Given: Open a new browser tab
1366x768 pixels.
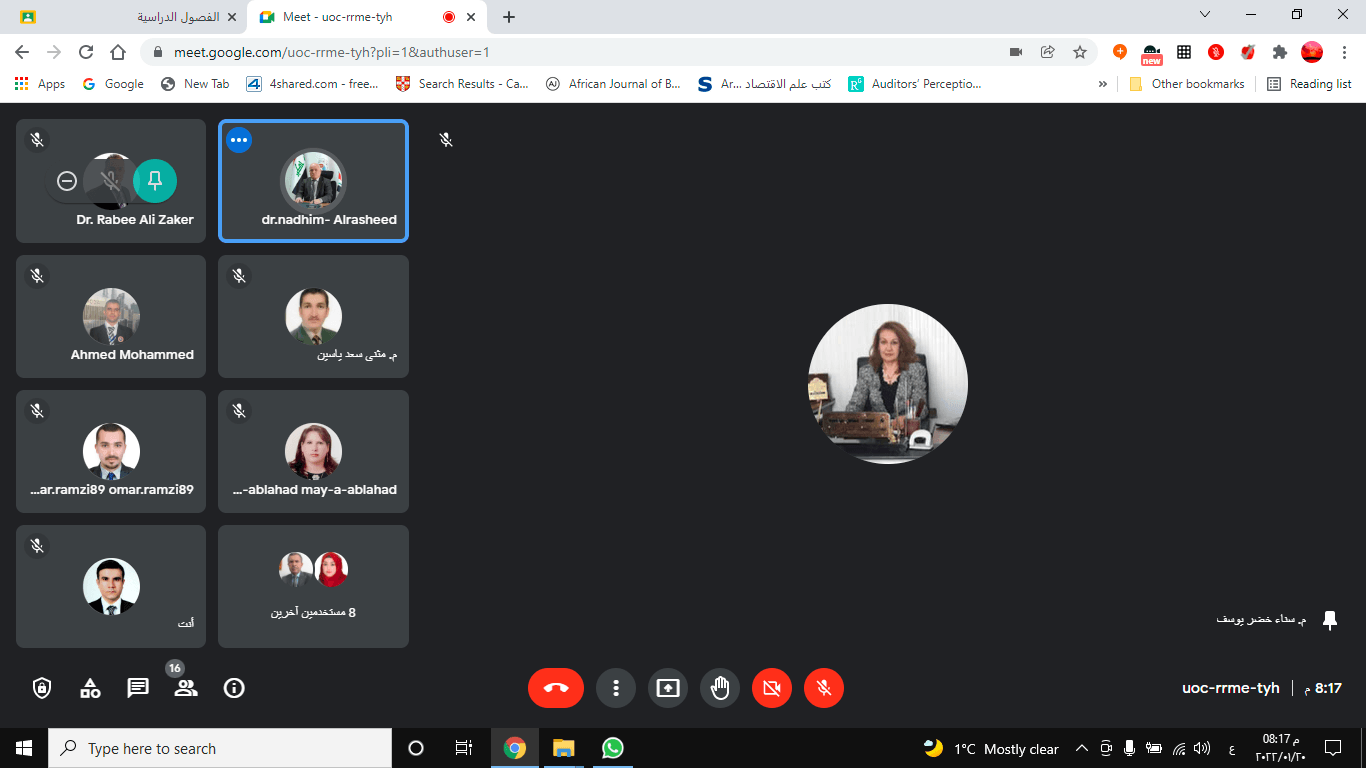Looking at the screenshot, I should click(x=509, y=17).
